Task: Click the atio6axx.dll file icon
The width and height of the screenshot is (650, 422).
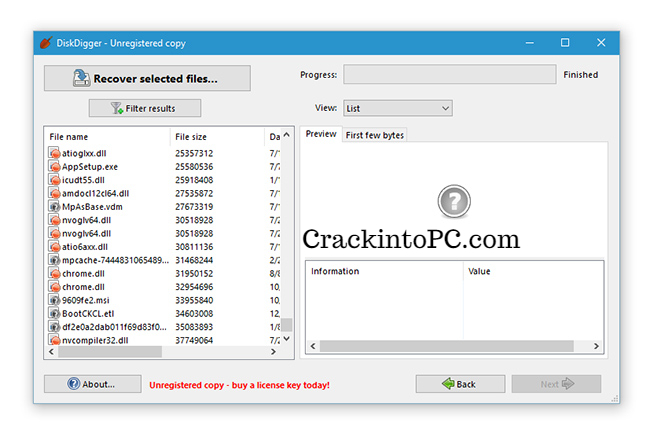Action: [54, 247]
